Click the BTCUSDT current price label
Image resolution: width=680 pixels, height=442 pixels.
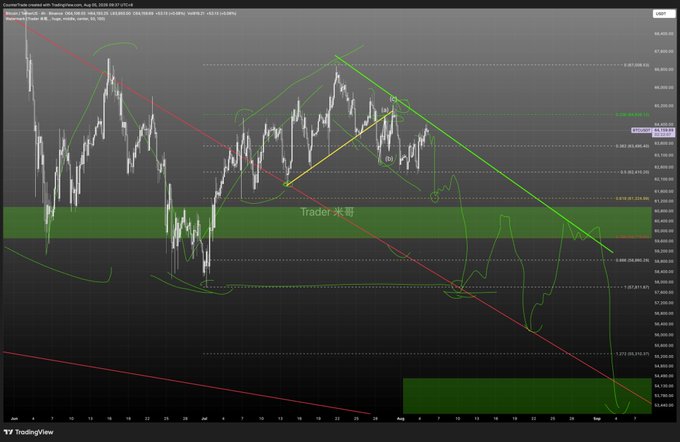653,131
